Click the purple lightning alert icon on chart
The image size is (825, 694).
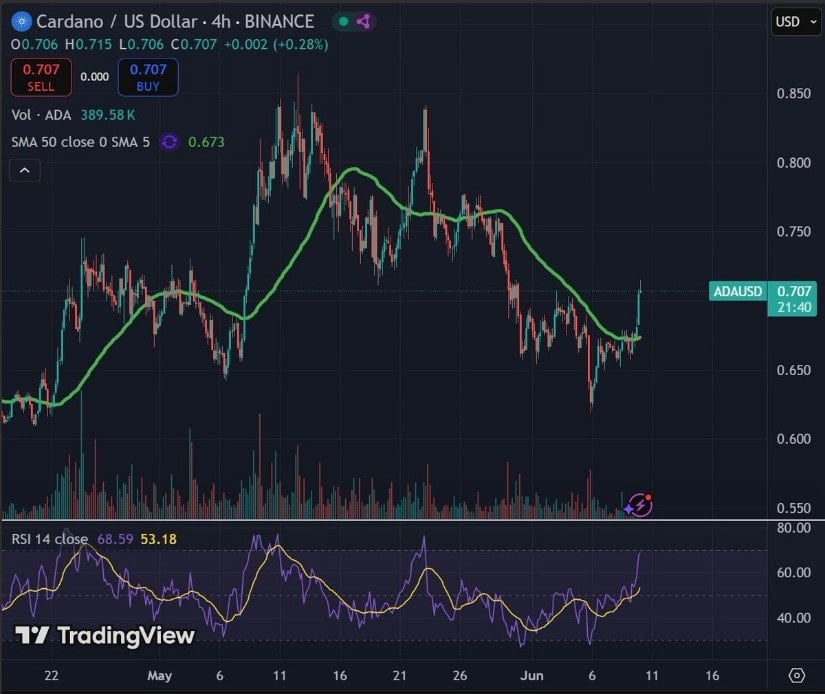640,505
